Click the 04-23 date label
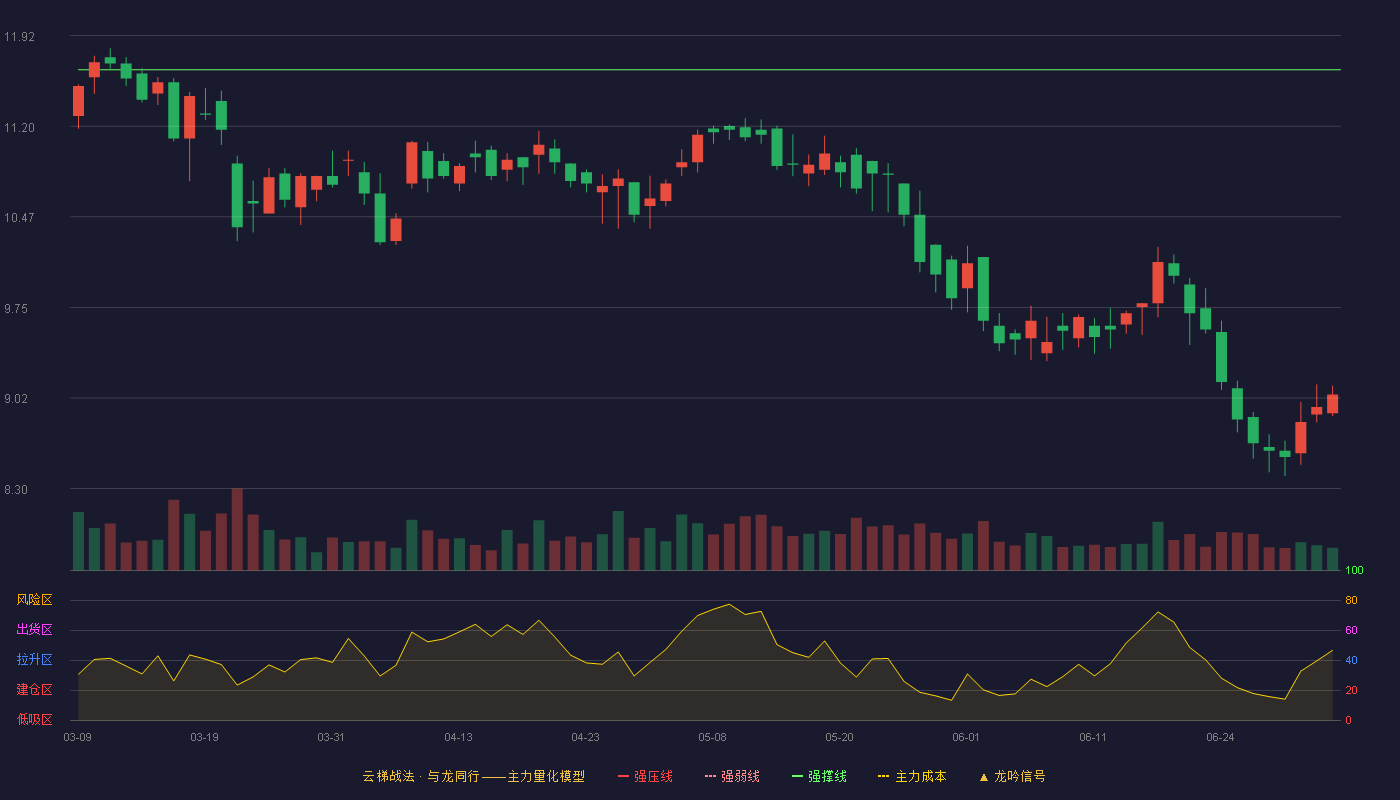Image resolution: width=1400 pixels, height=800 pixels. [x=585, y=737]
